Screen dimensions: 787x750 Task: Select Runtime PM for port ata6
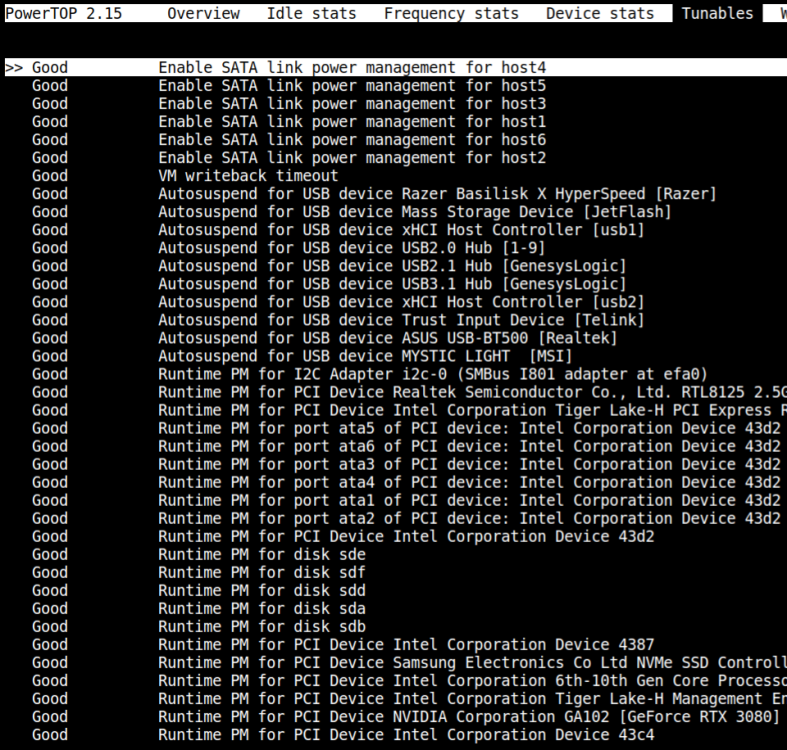[407, 447]
